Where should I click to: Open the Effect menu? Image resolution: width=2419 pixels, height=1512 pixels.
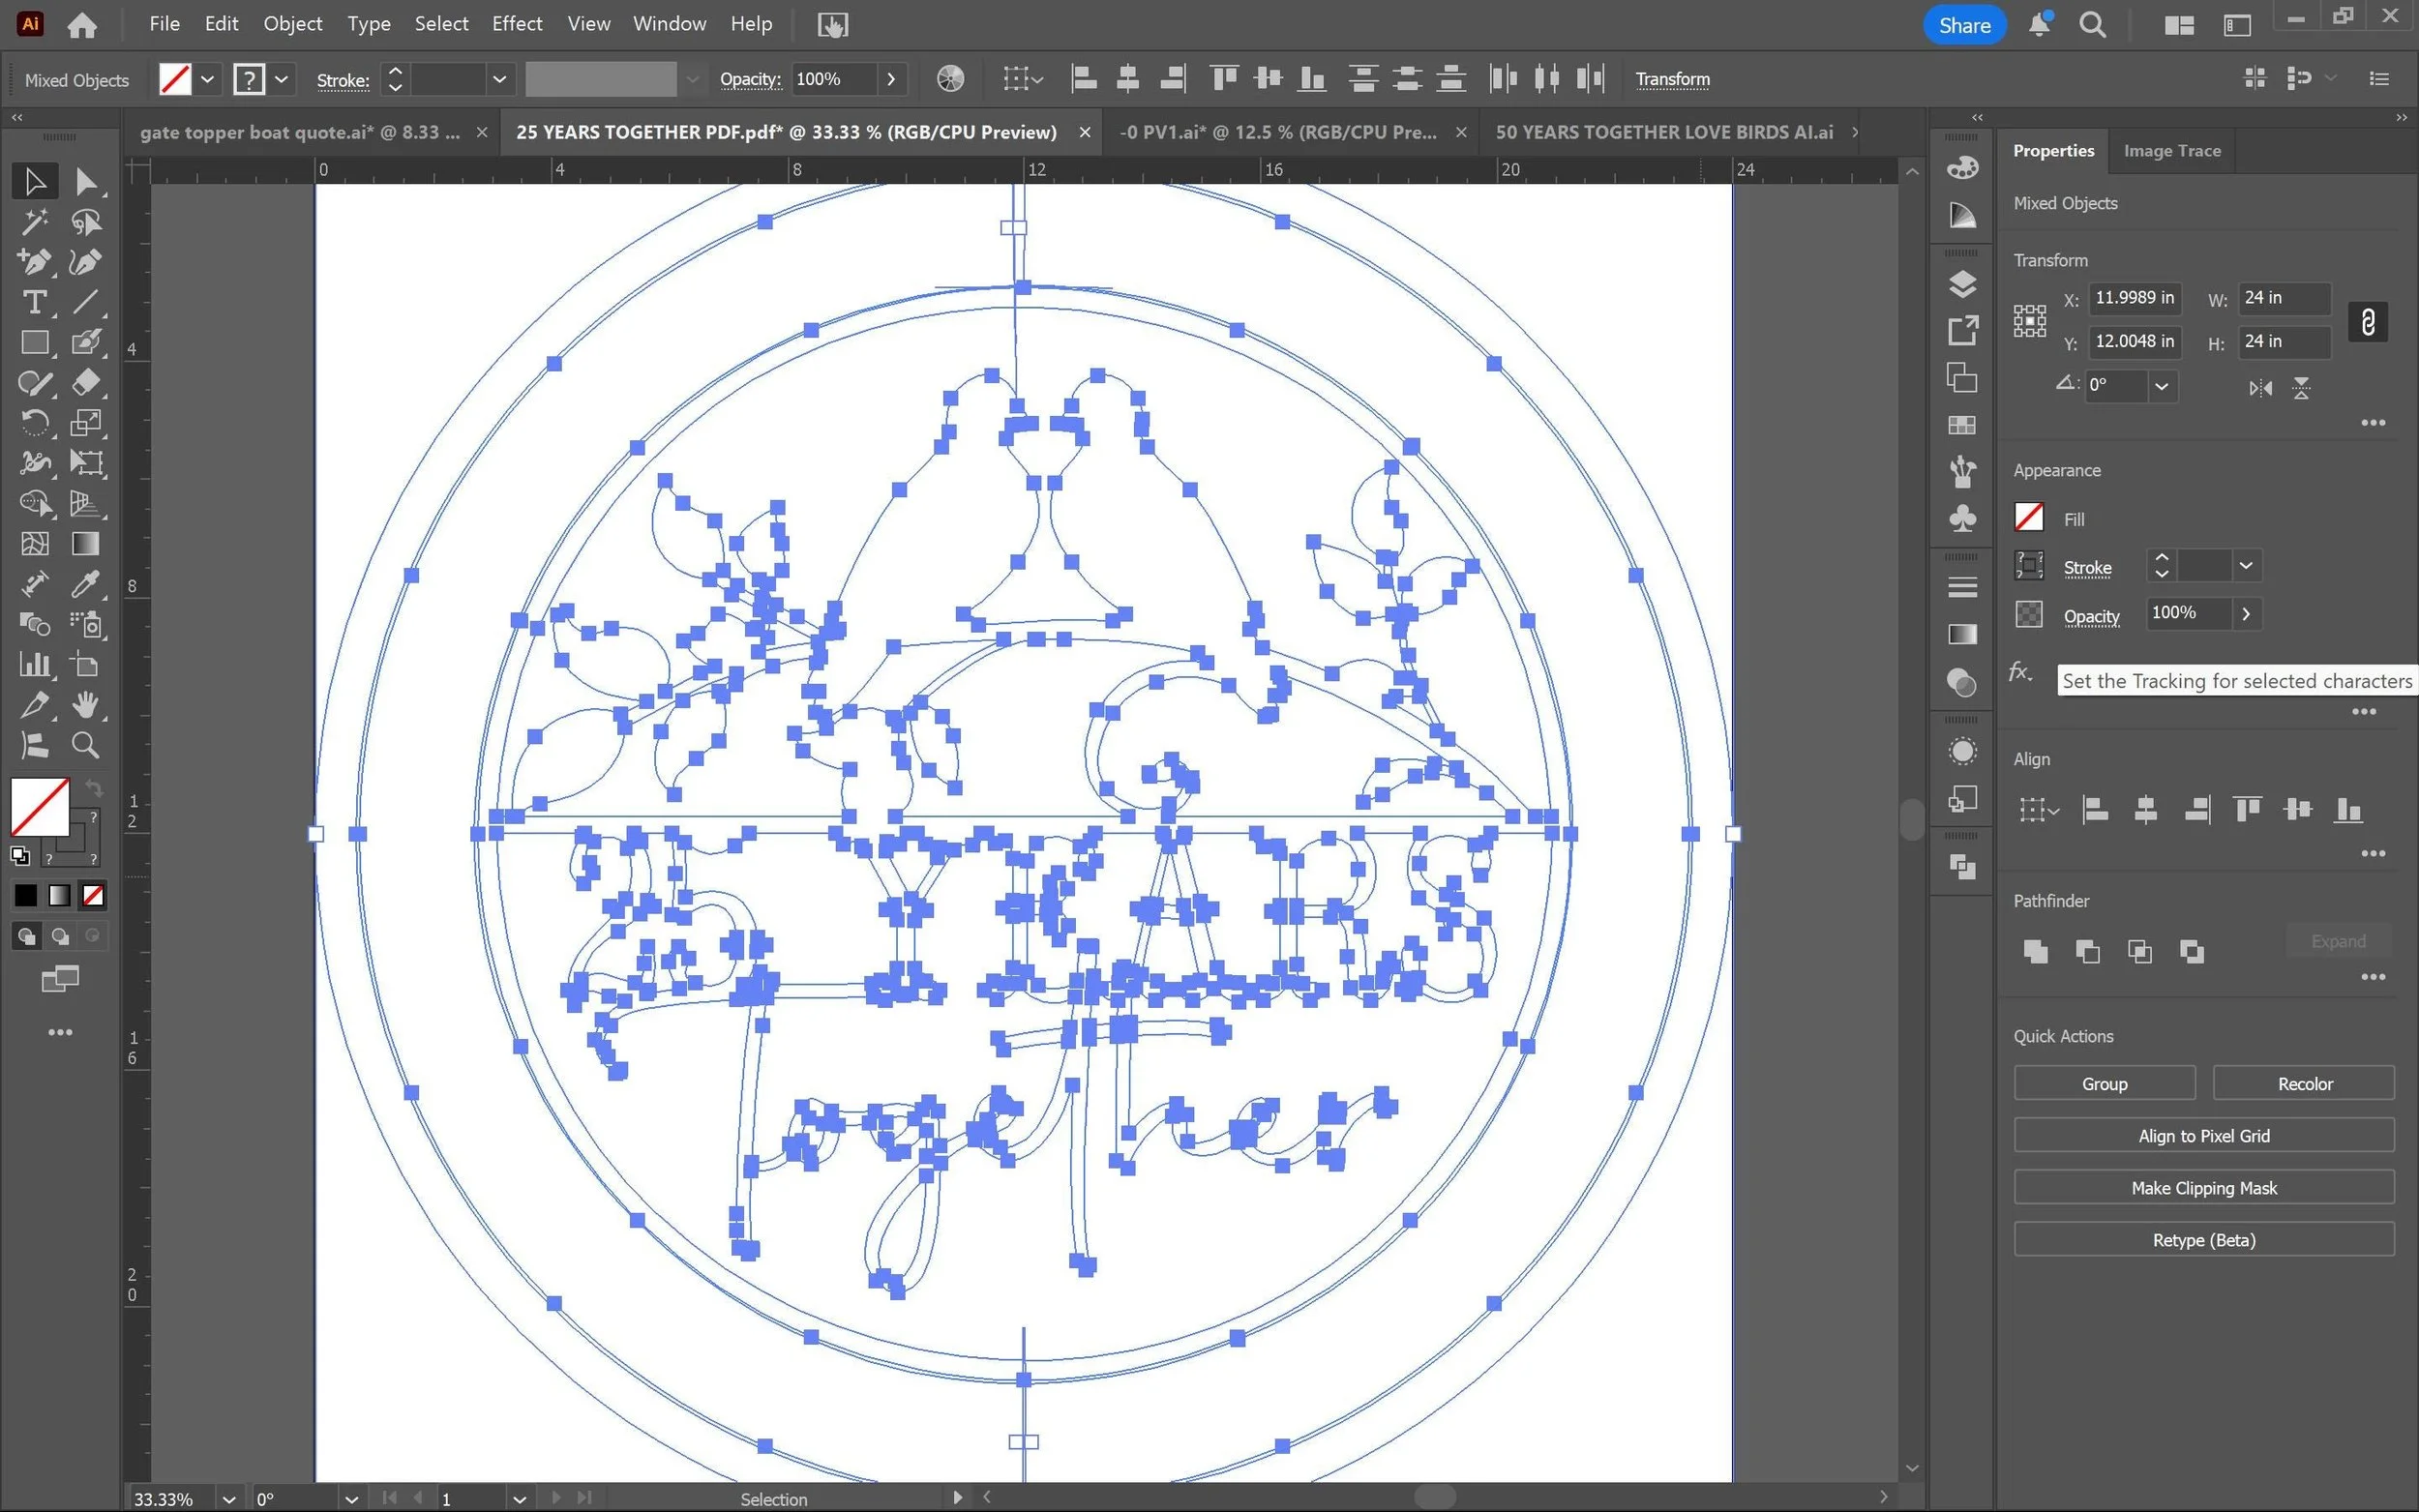(x=516, y=24)
